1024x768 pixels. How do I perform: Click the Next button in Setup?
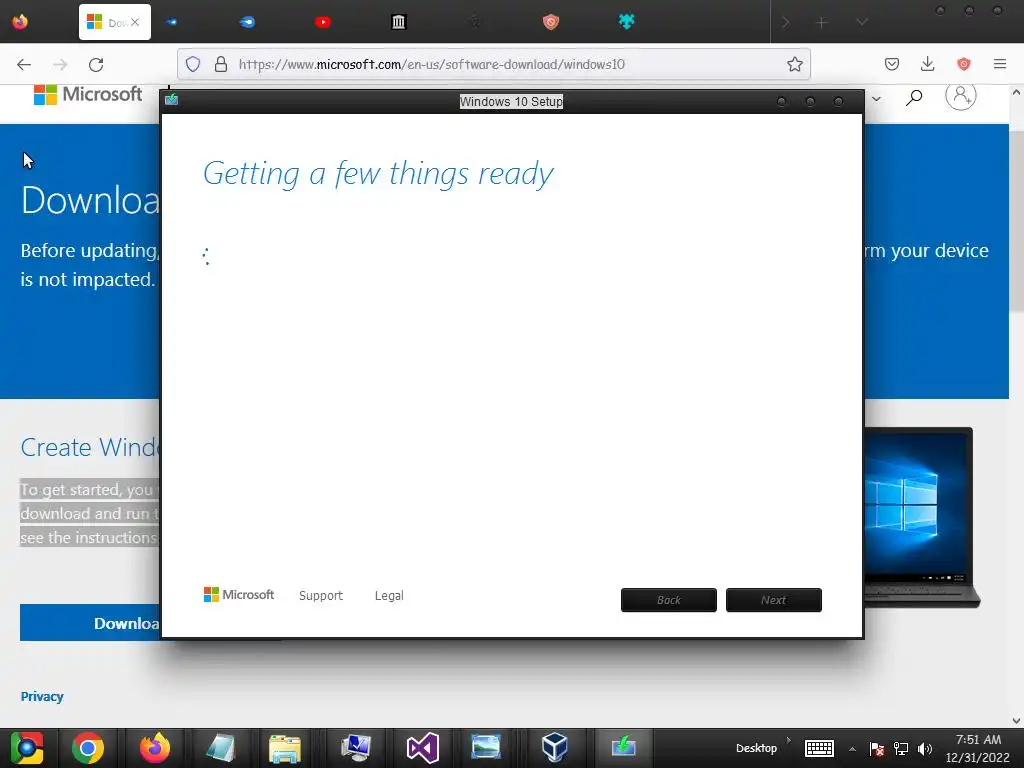click(773, 600)
